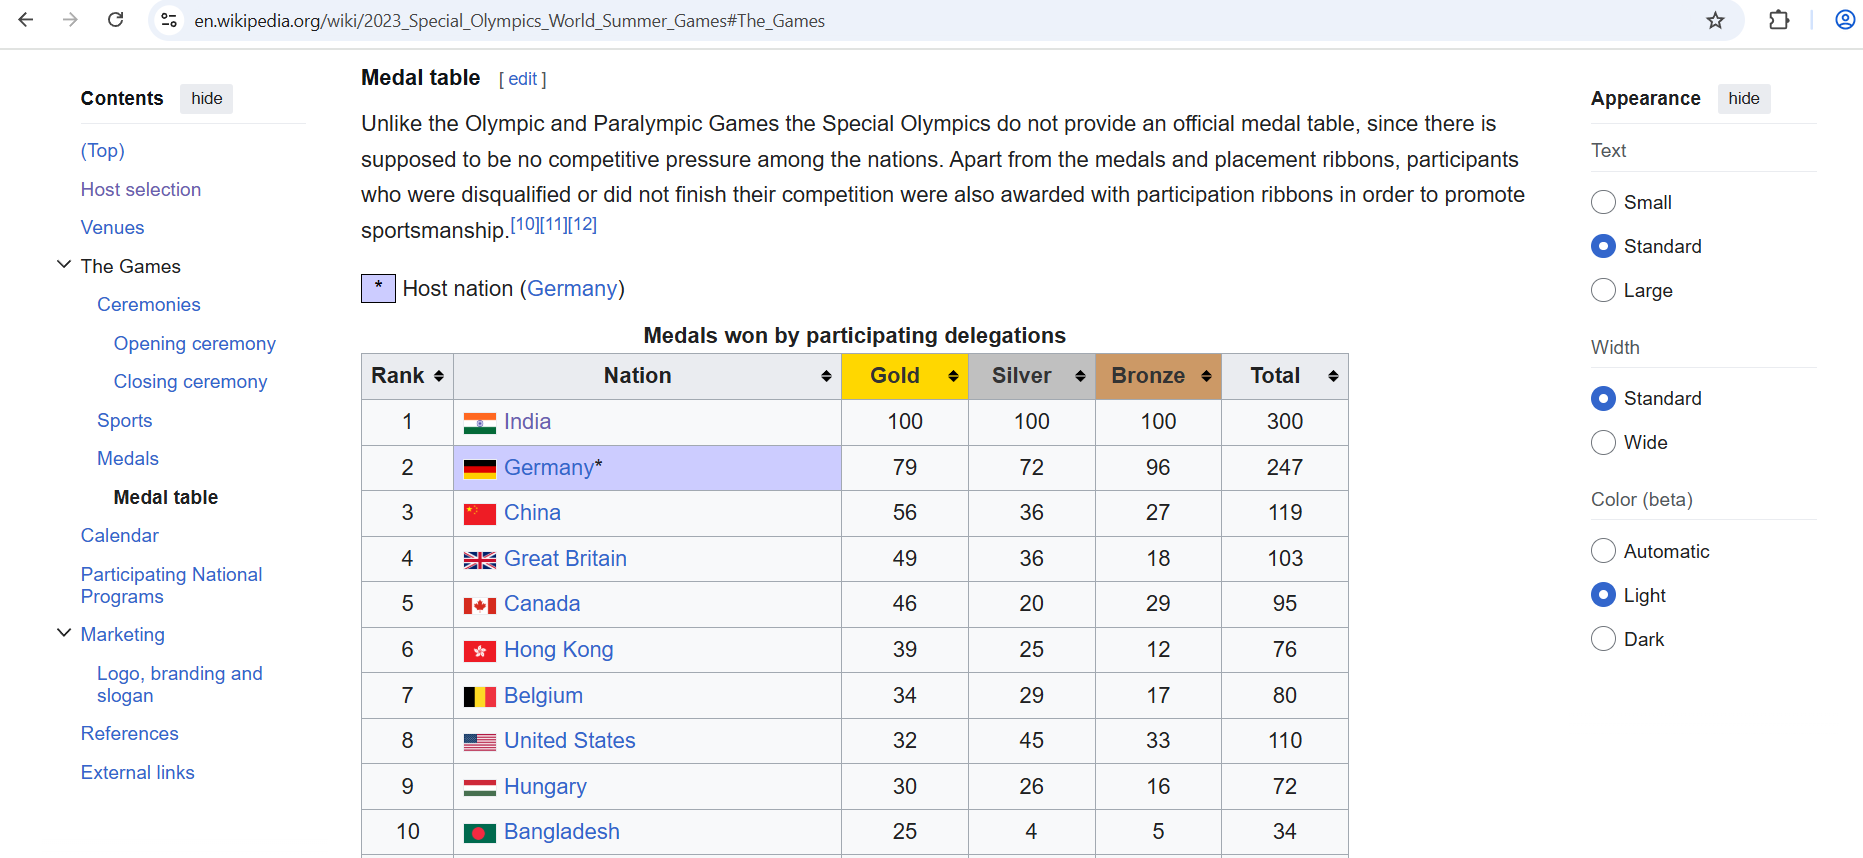1863x858 pixels.
Task: Click the Hungary flag icon
Action: tap(480, 788)
